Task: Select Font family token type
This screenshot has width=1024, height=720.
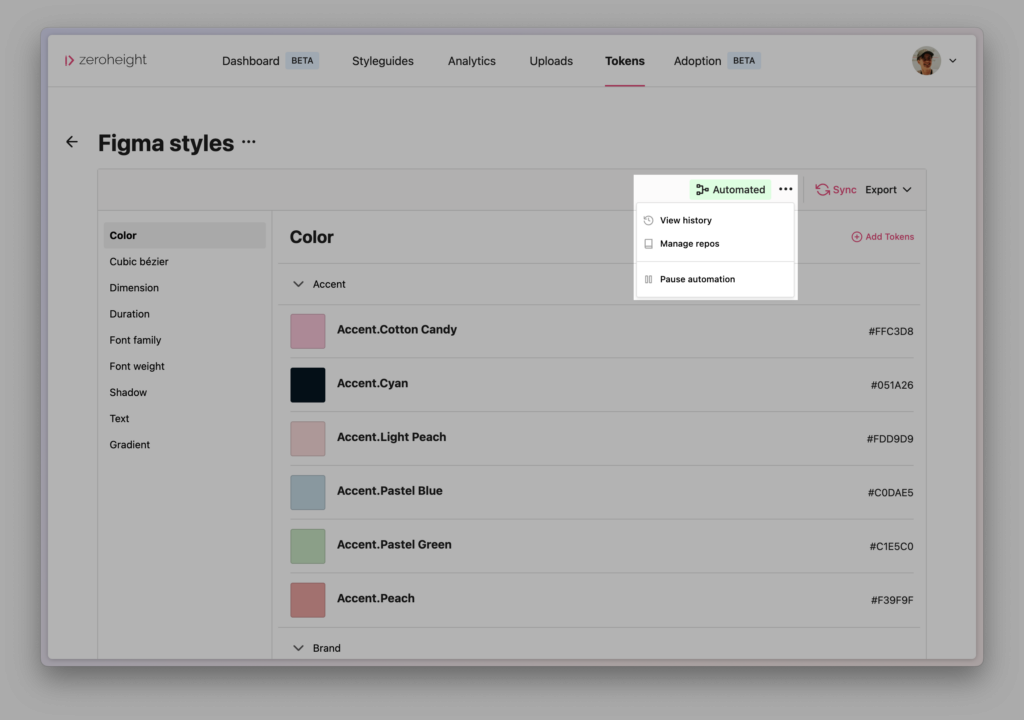Action: 185,340
